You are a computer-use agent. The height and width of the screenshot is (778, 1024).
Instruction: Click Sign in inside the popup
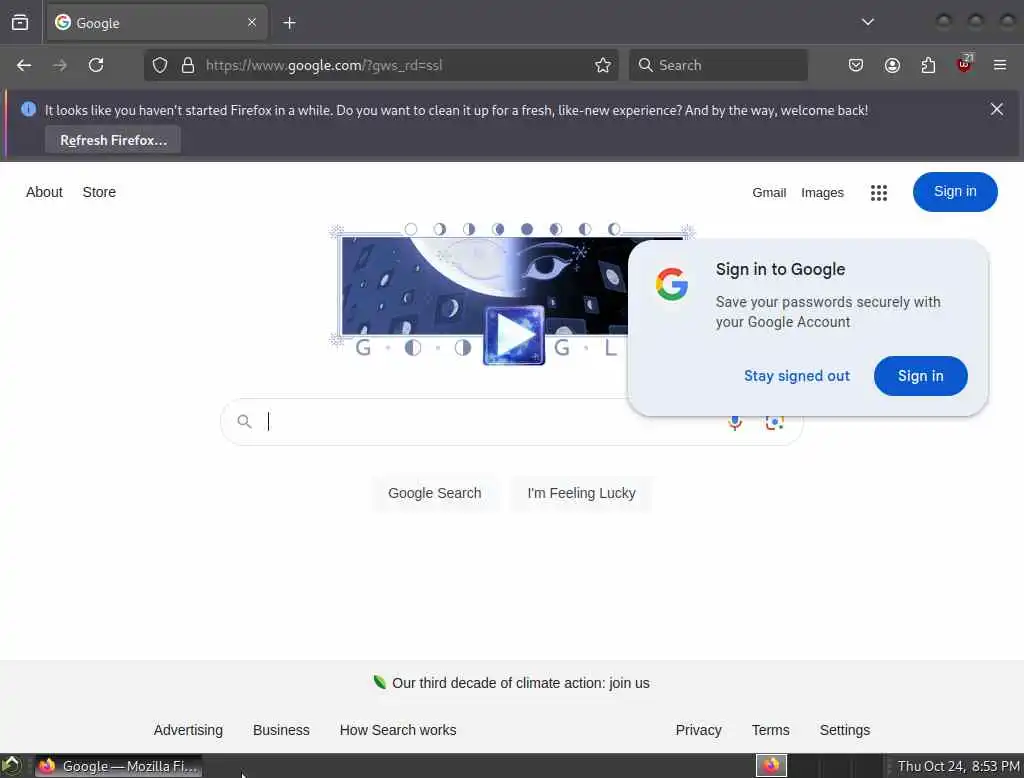[x=920, y=376]
